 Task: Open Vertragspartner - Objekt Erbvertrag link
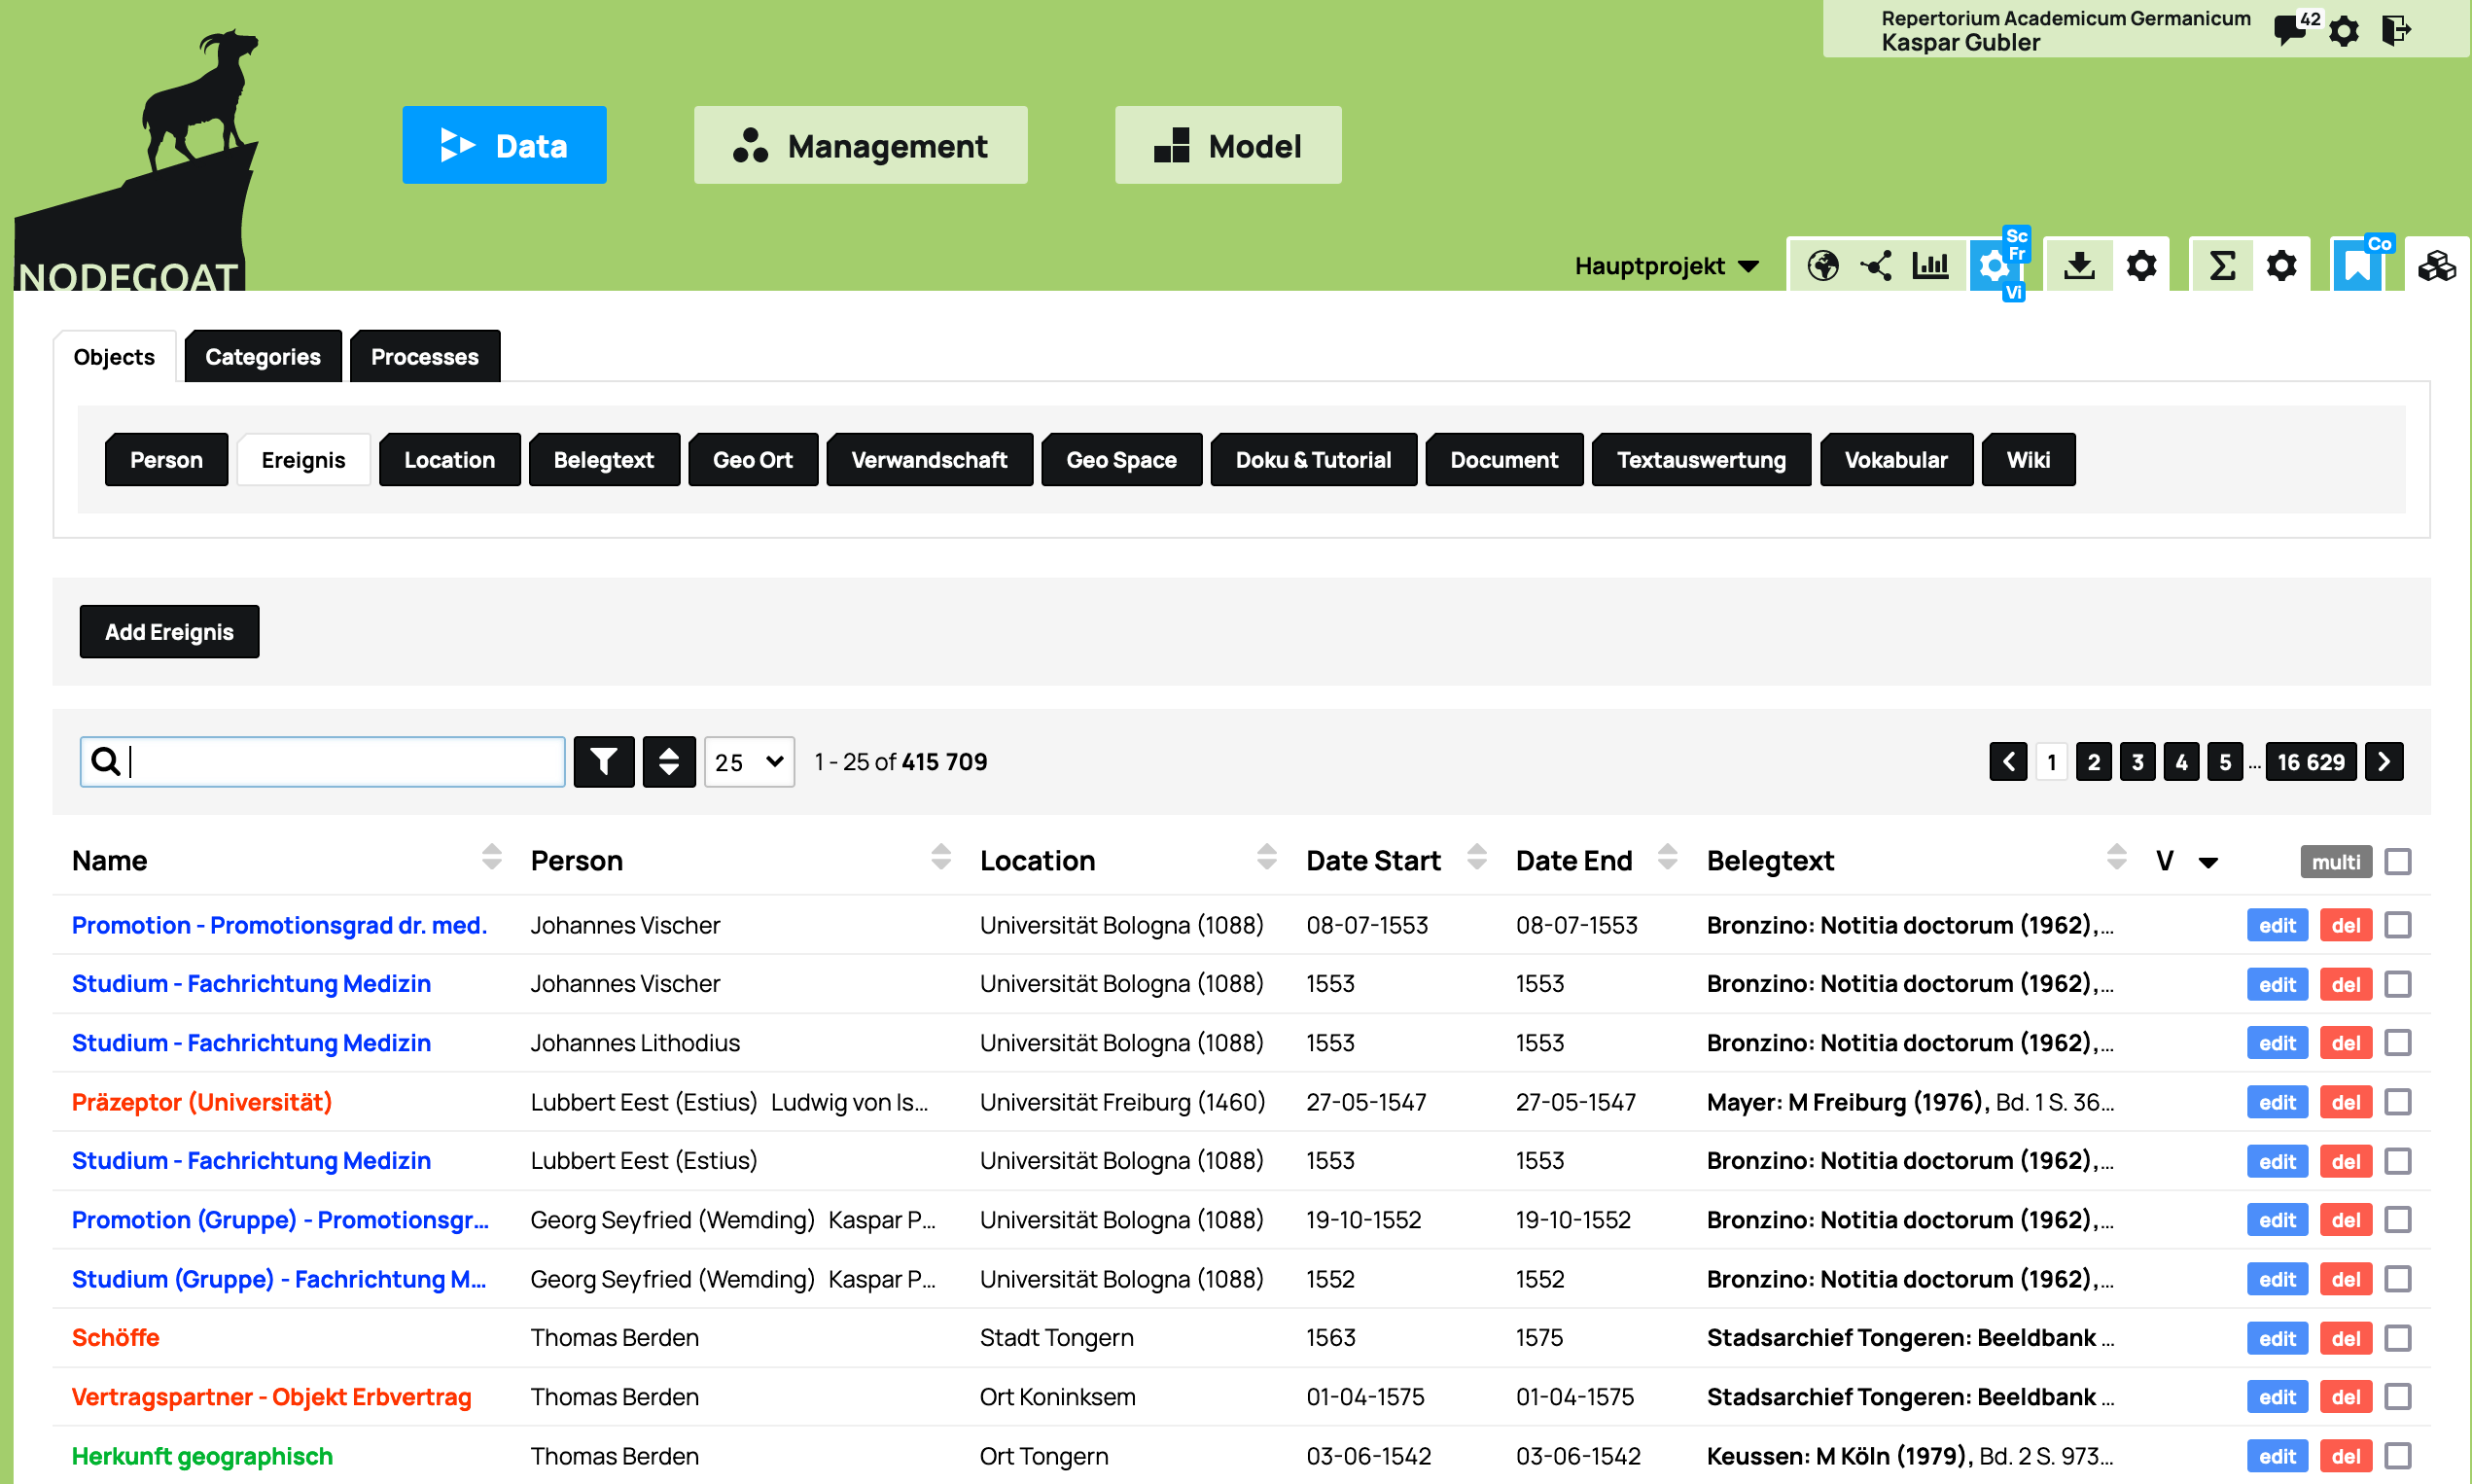tap(271, 1397)
